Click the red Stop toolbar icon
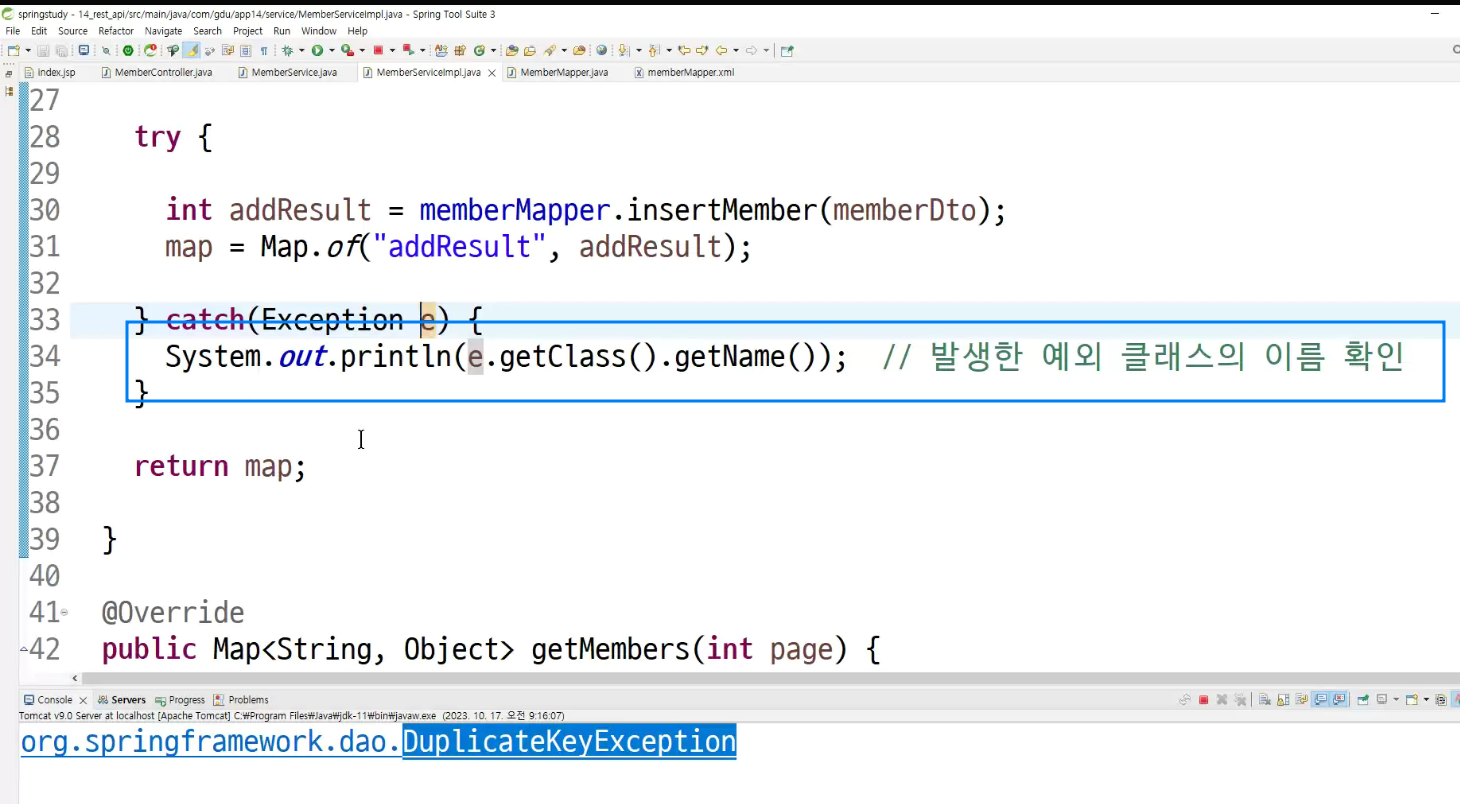Viewport: 1460px width, 804px height. pyautogui.click(x=378, y=50)
